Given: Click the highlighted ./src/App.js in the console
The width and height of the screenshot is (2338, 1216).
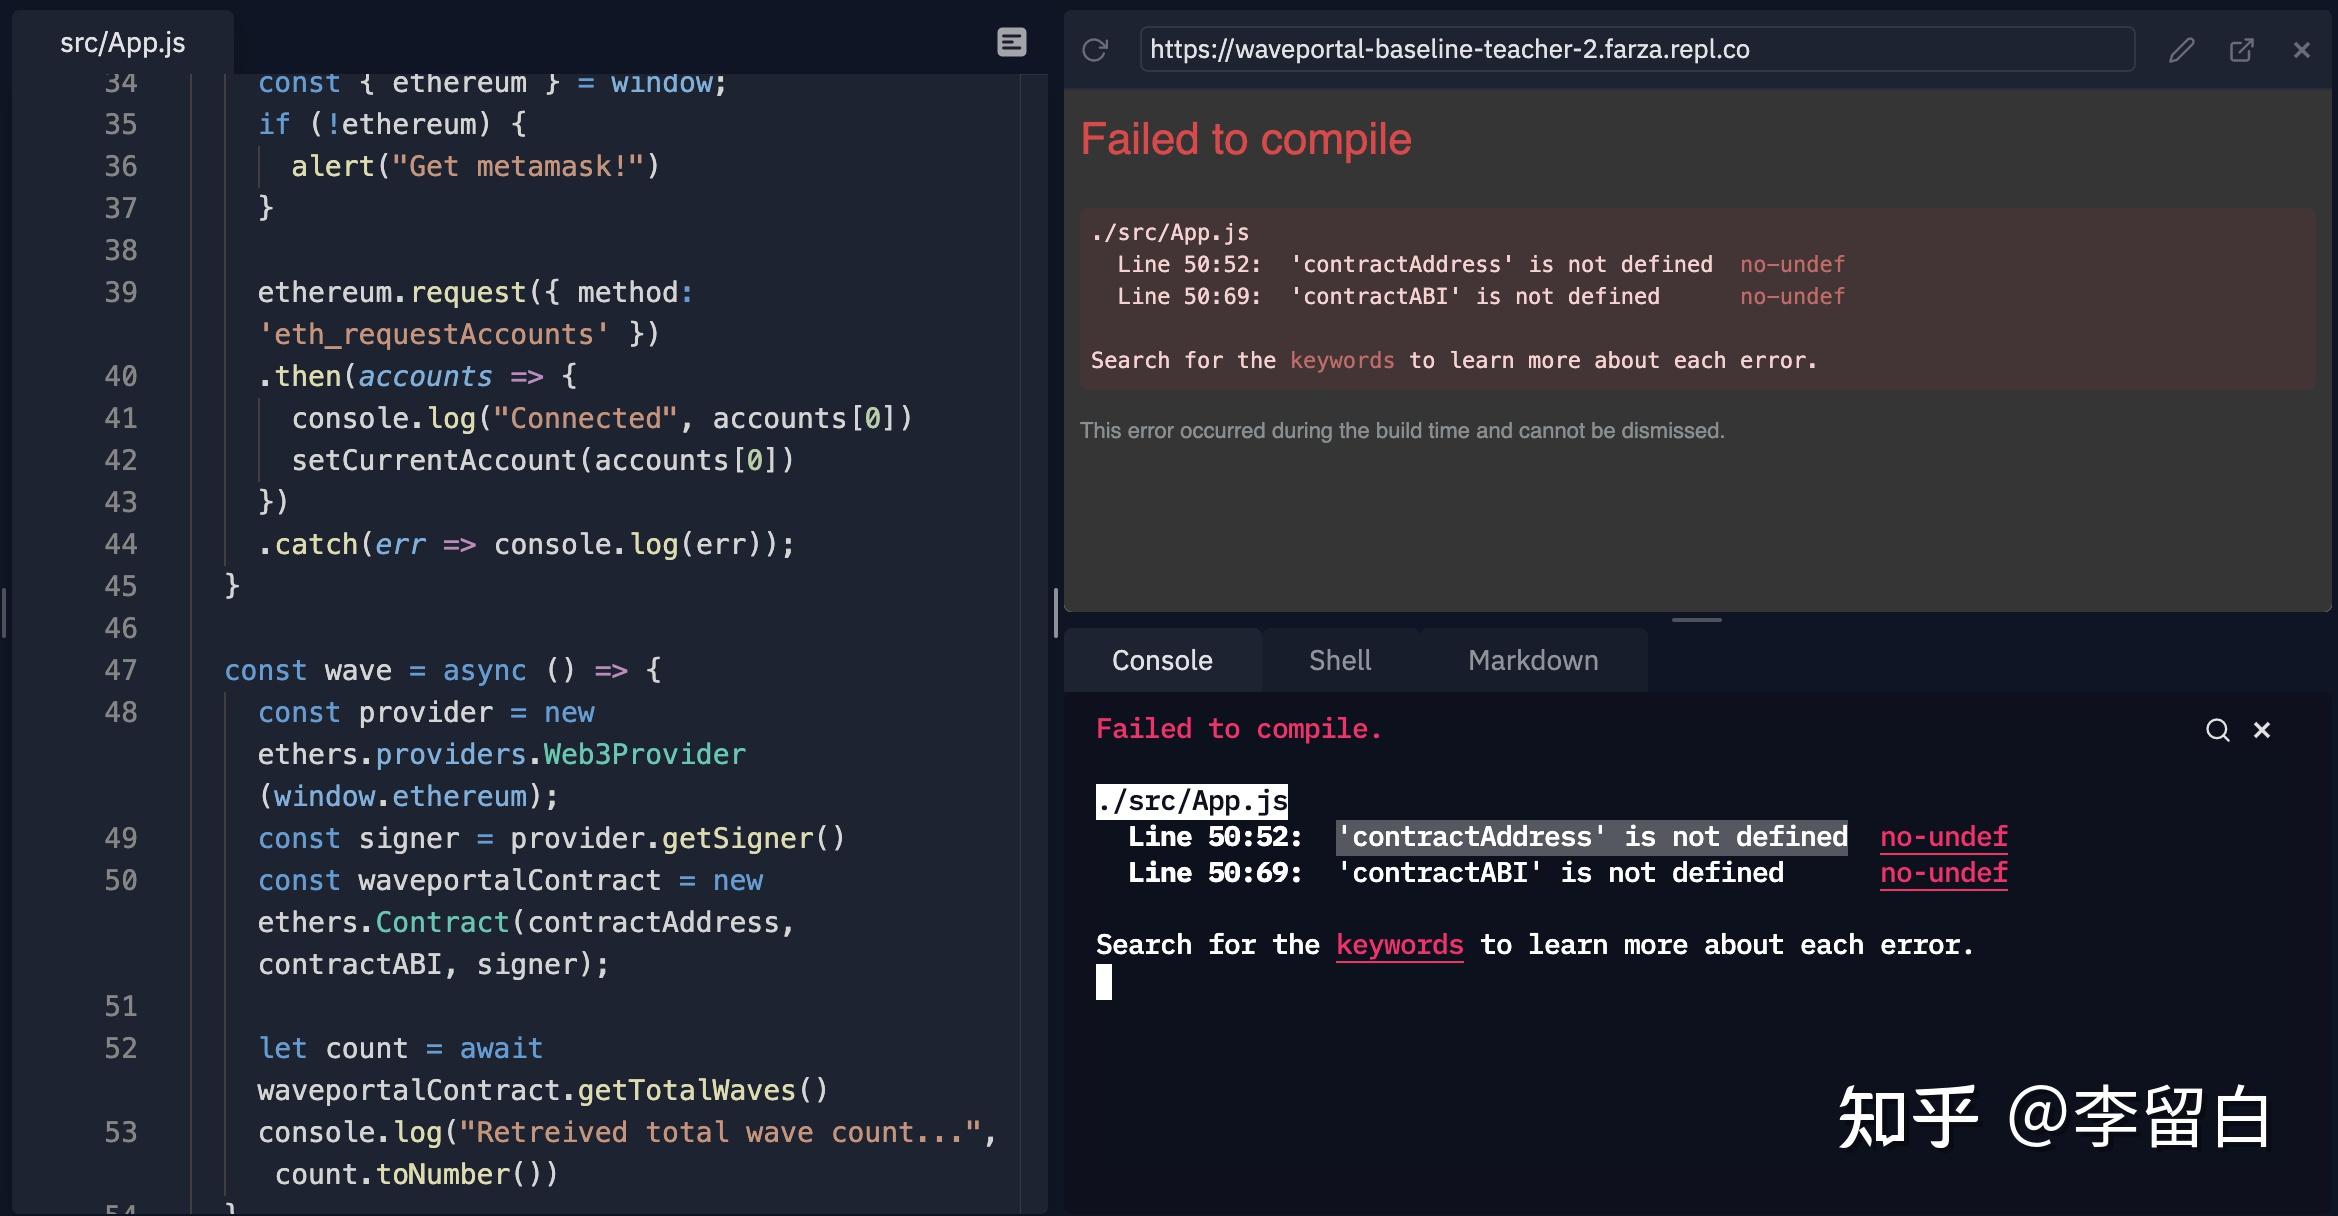Looking at the screenshot, I should 1192,801.
